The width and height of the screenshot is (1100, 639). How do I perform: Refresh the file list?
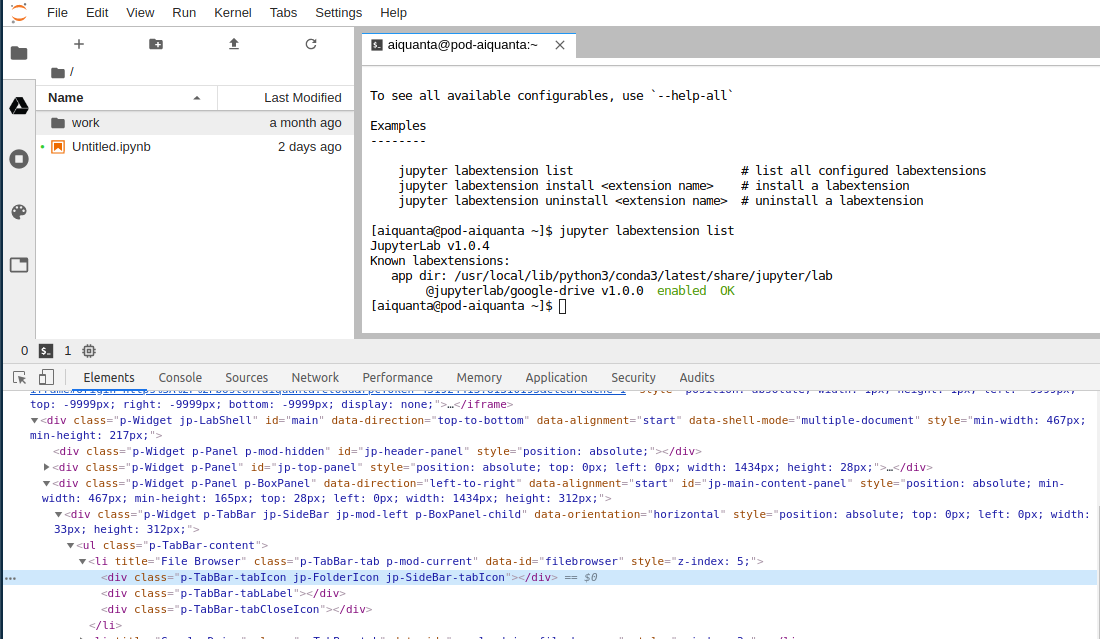click(311, 44)
